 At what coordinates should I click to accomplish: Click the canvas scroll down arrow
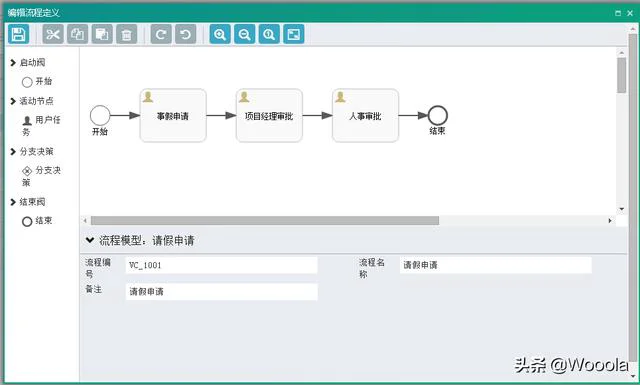point(622,209)
